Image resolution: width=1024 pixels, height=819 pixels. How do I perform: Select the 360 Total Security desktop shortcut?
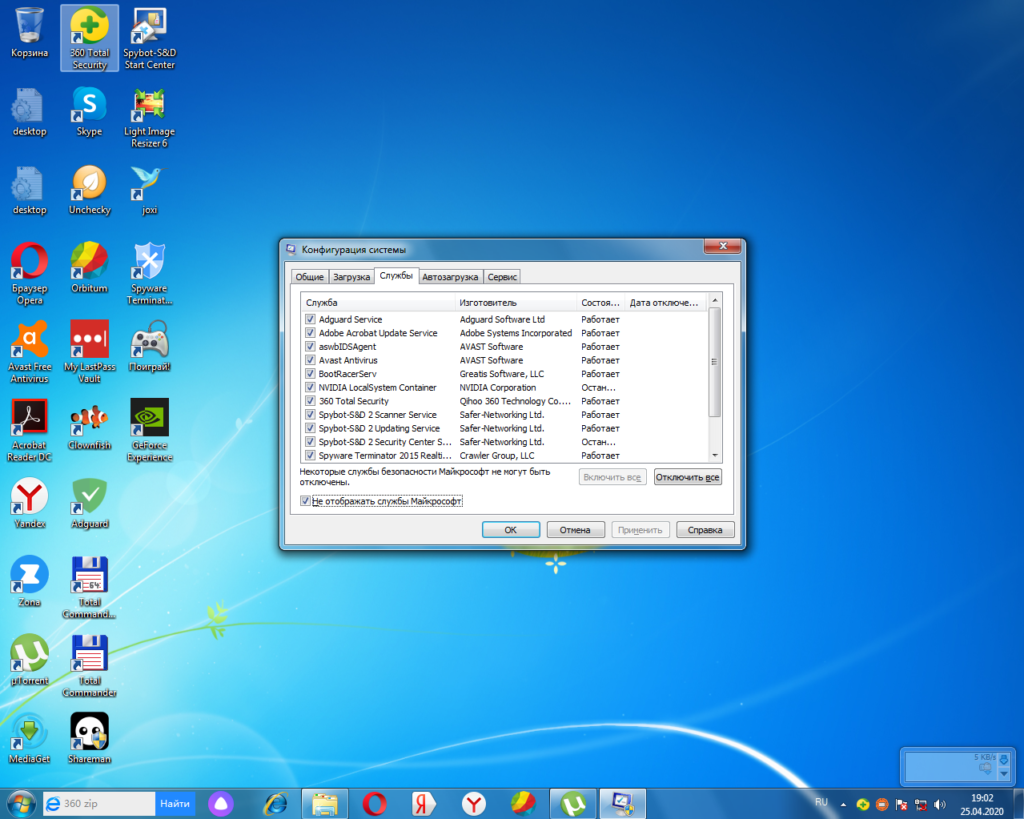[89, 38]
